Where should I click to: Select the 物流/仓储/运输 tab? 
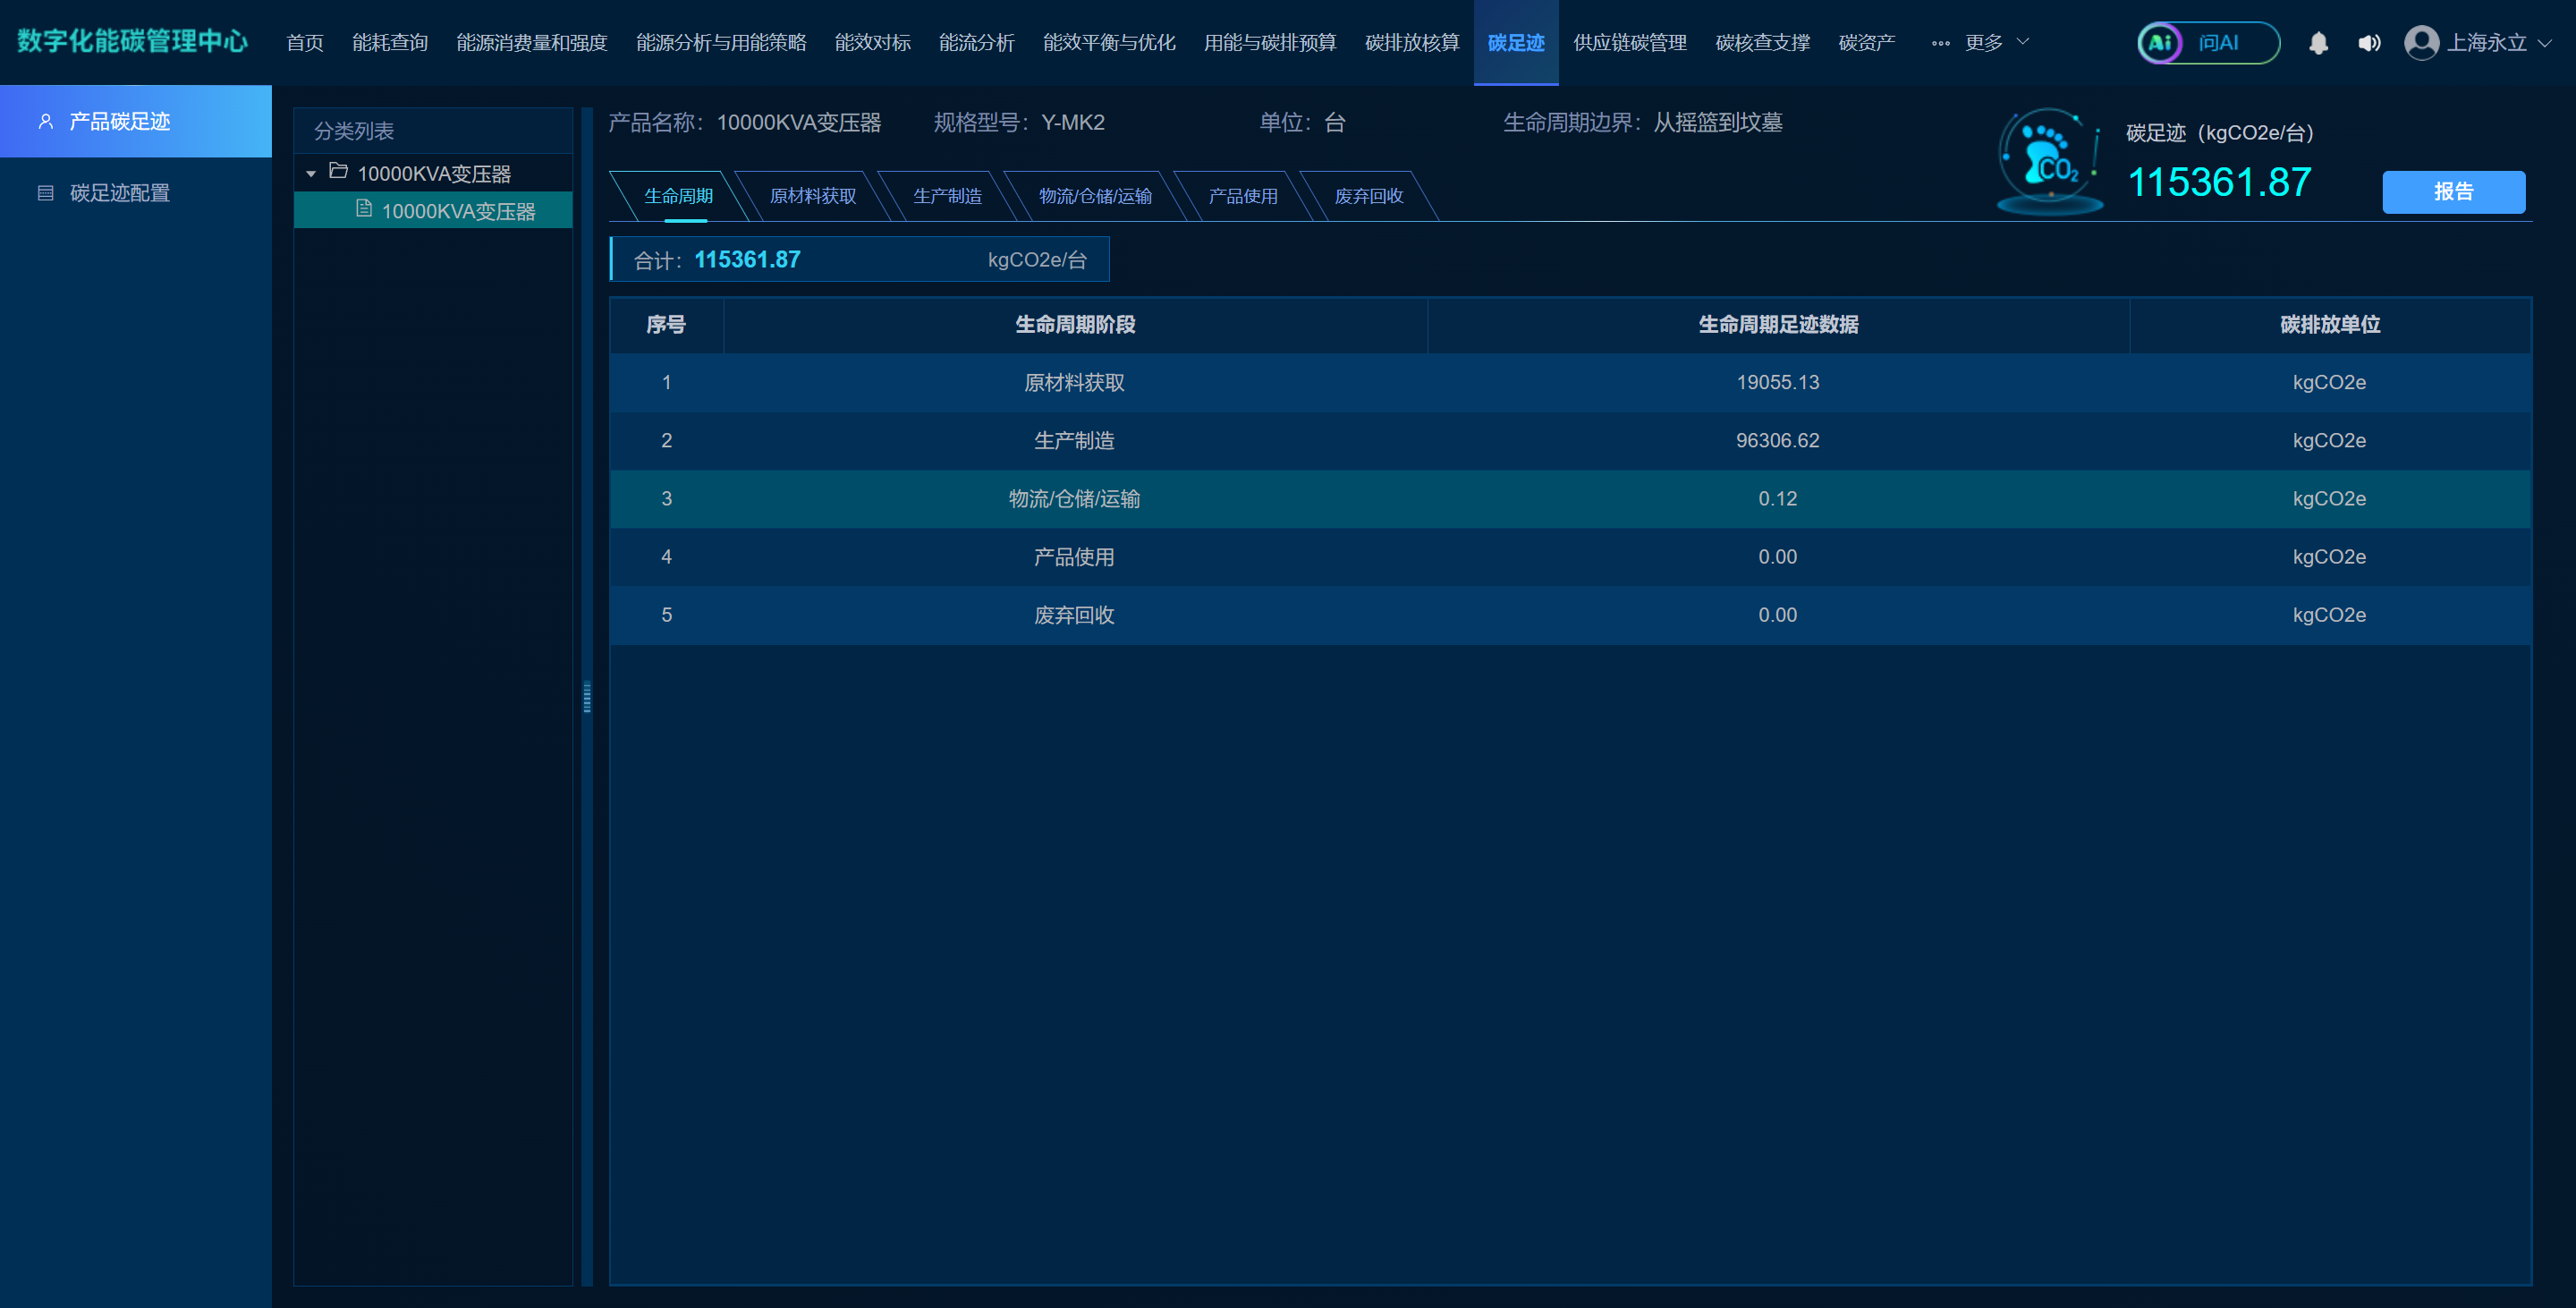pyautogui.click(x=1095, y=196)
